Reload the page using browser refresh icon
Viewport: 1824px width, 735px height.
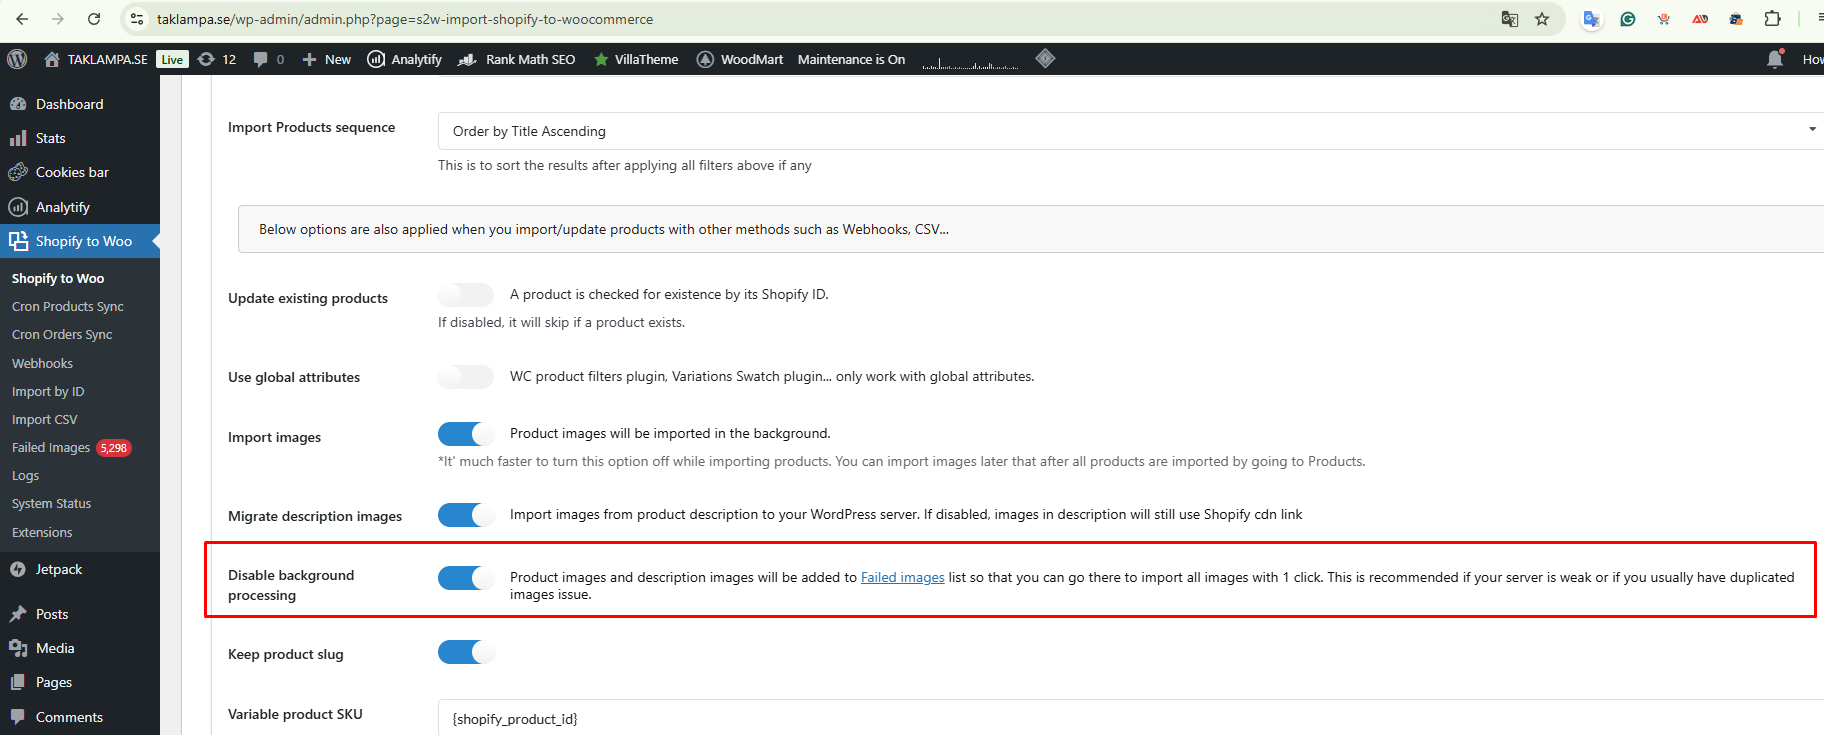click(x=94, y=19)
